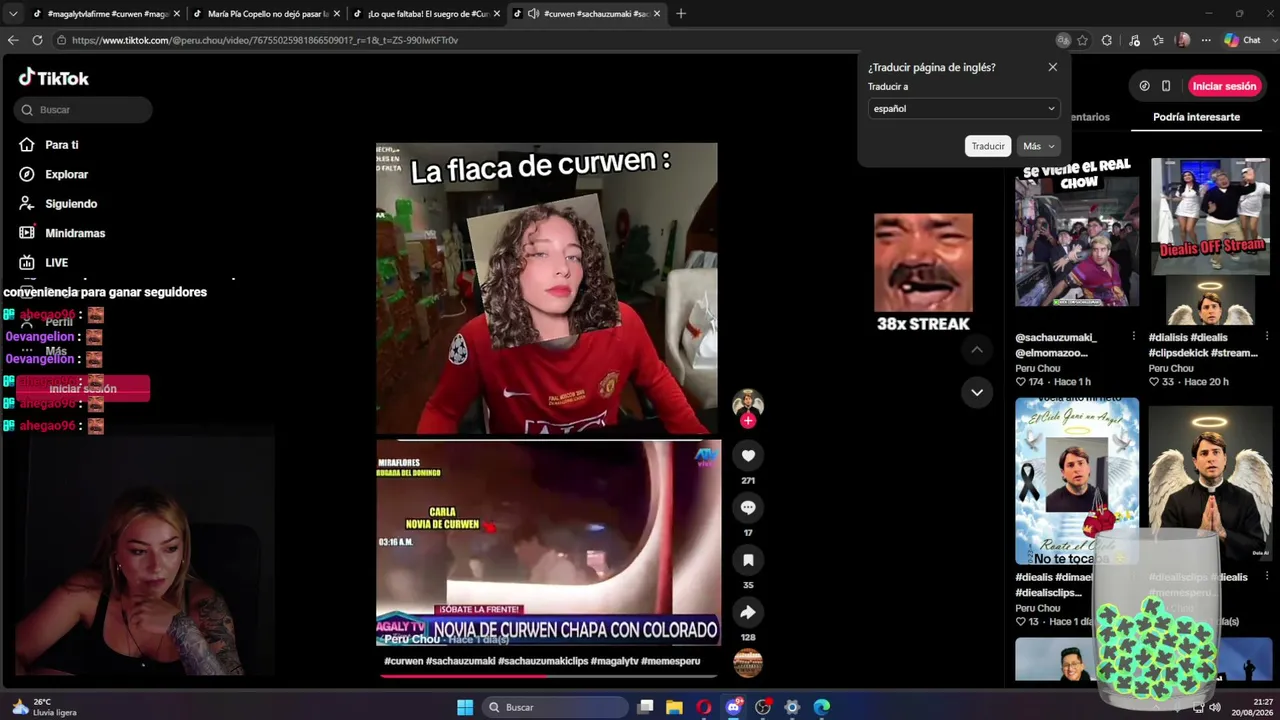This screenshot has height=720, width=1280.
Task: Open the Copilot Chat button in Edge
Action: point(1242,40)
